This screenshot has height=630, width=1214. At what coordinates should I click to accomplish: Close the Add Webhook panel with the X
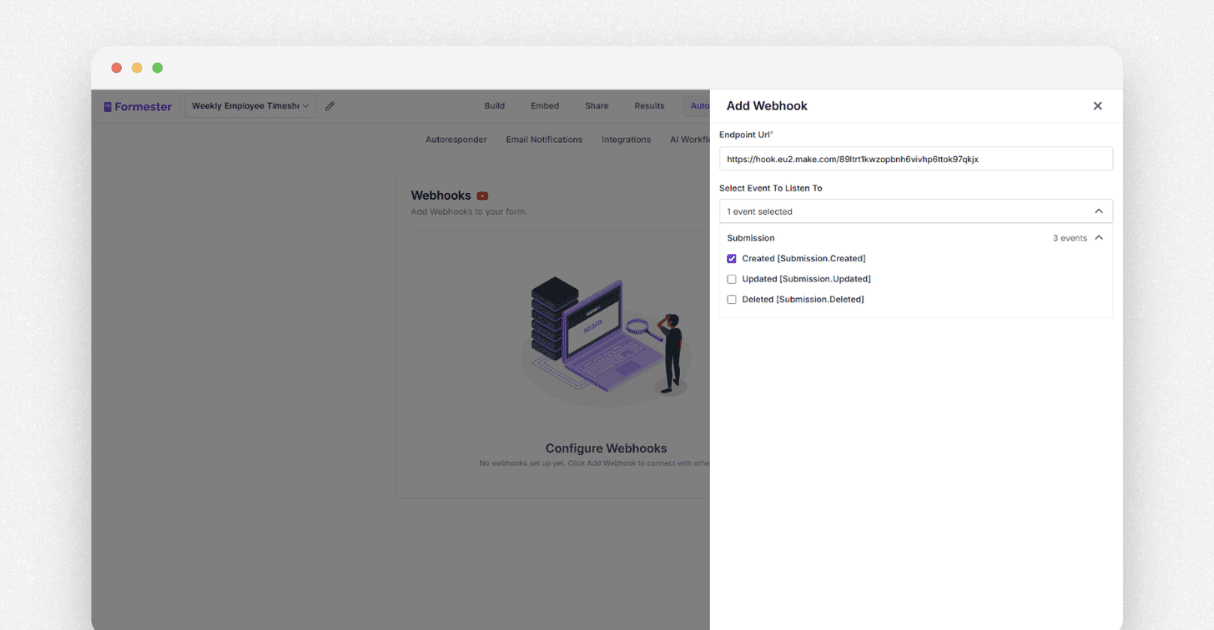(x=1097, y=105)
